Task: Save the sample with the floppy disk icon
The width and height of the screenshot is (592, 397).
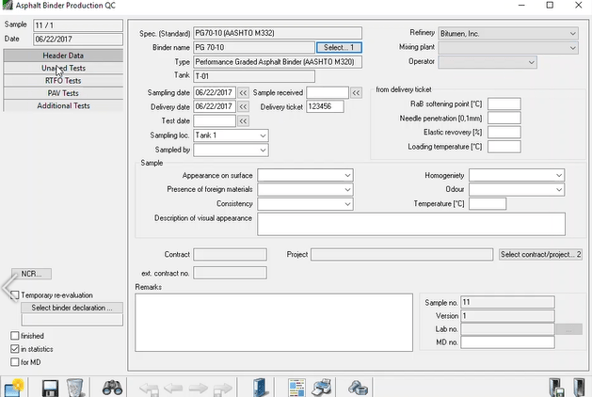Action: coord(50,388)
